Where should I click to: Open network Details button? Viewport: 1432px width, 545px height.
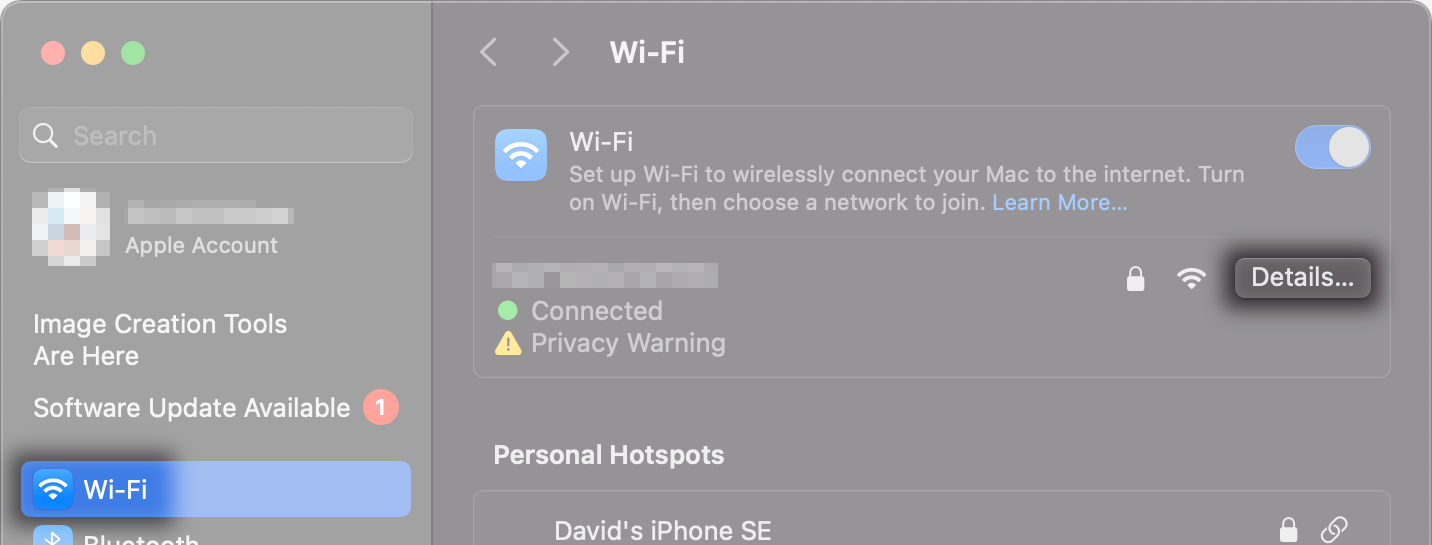tap(1302, 278)
